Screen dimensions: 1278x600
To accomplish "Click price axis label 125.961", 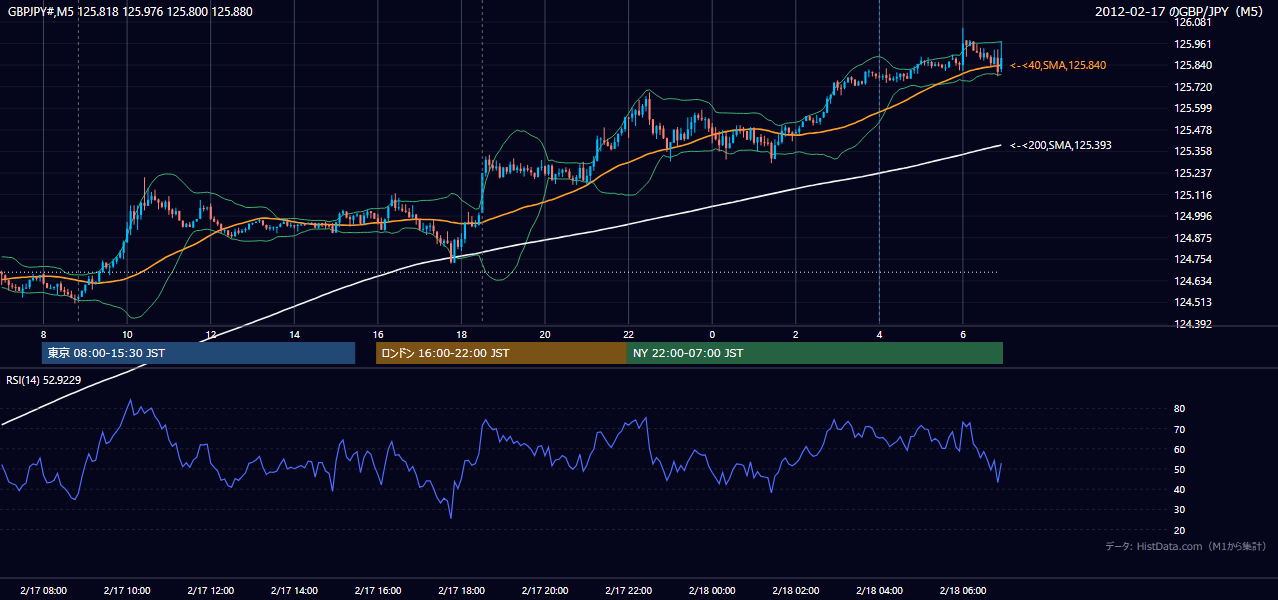I will point(1194,44).
